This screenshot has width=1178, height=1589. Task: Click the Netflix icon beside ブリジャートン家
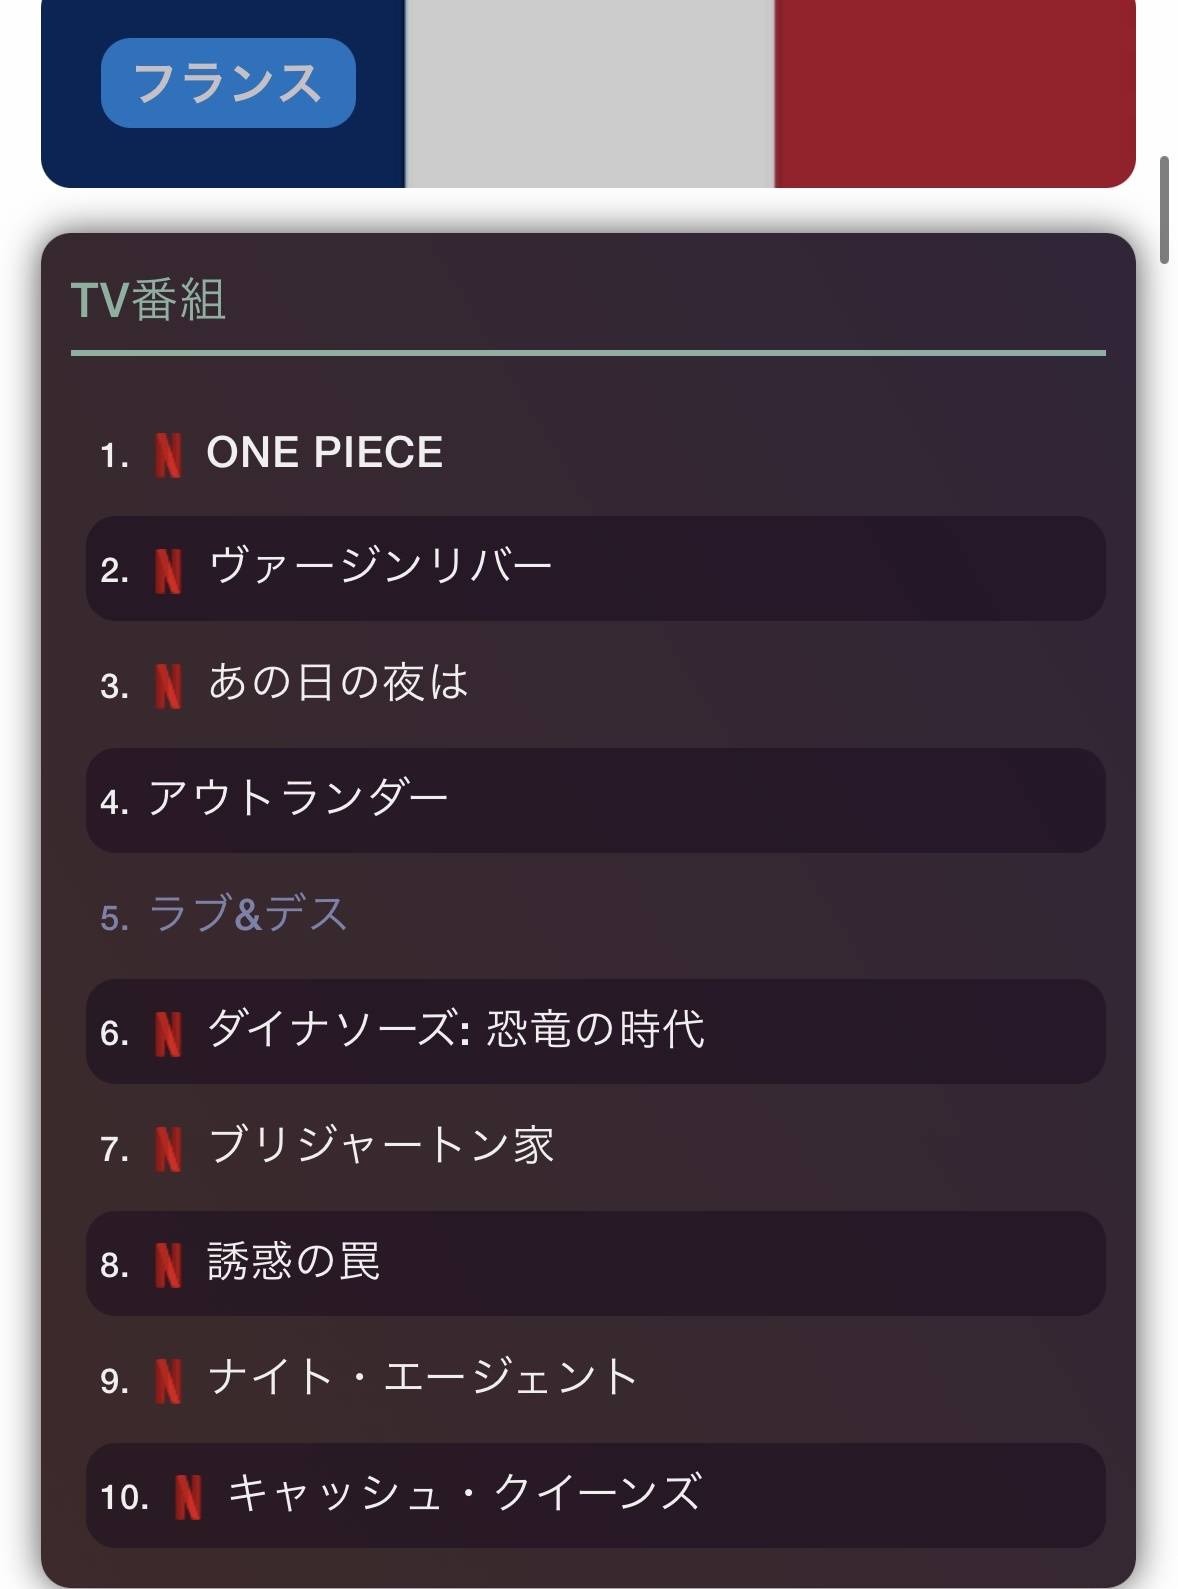point(168,1148)
